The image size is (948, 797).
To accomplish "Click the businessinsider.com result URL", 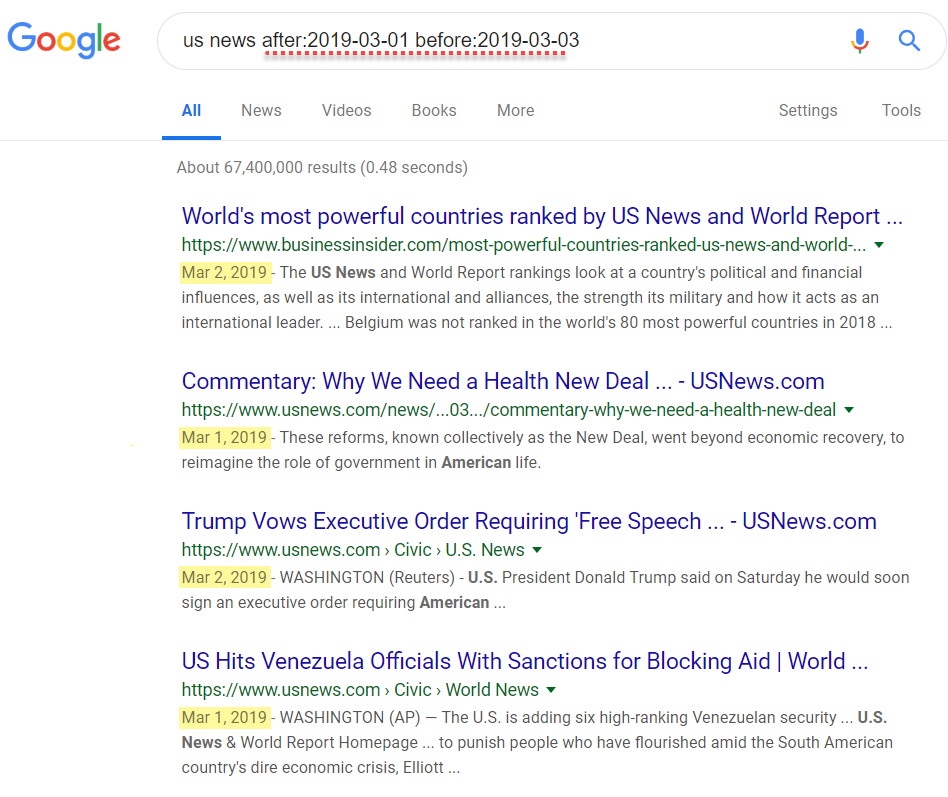I will pyautogui.click(x=524, y=245).
